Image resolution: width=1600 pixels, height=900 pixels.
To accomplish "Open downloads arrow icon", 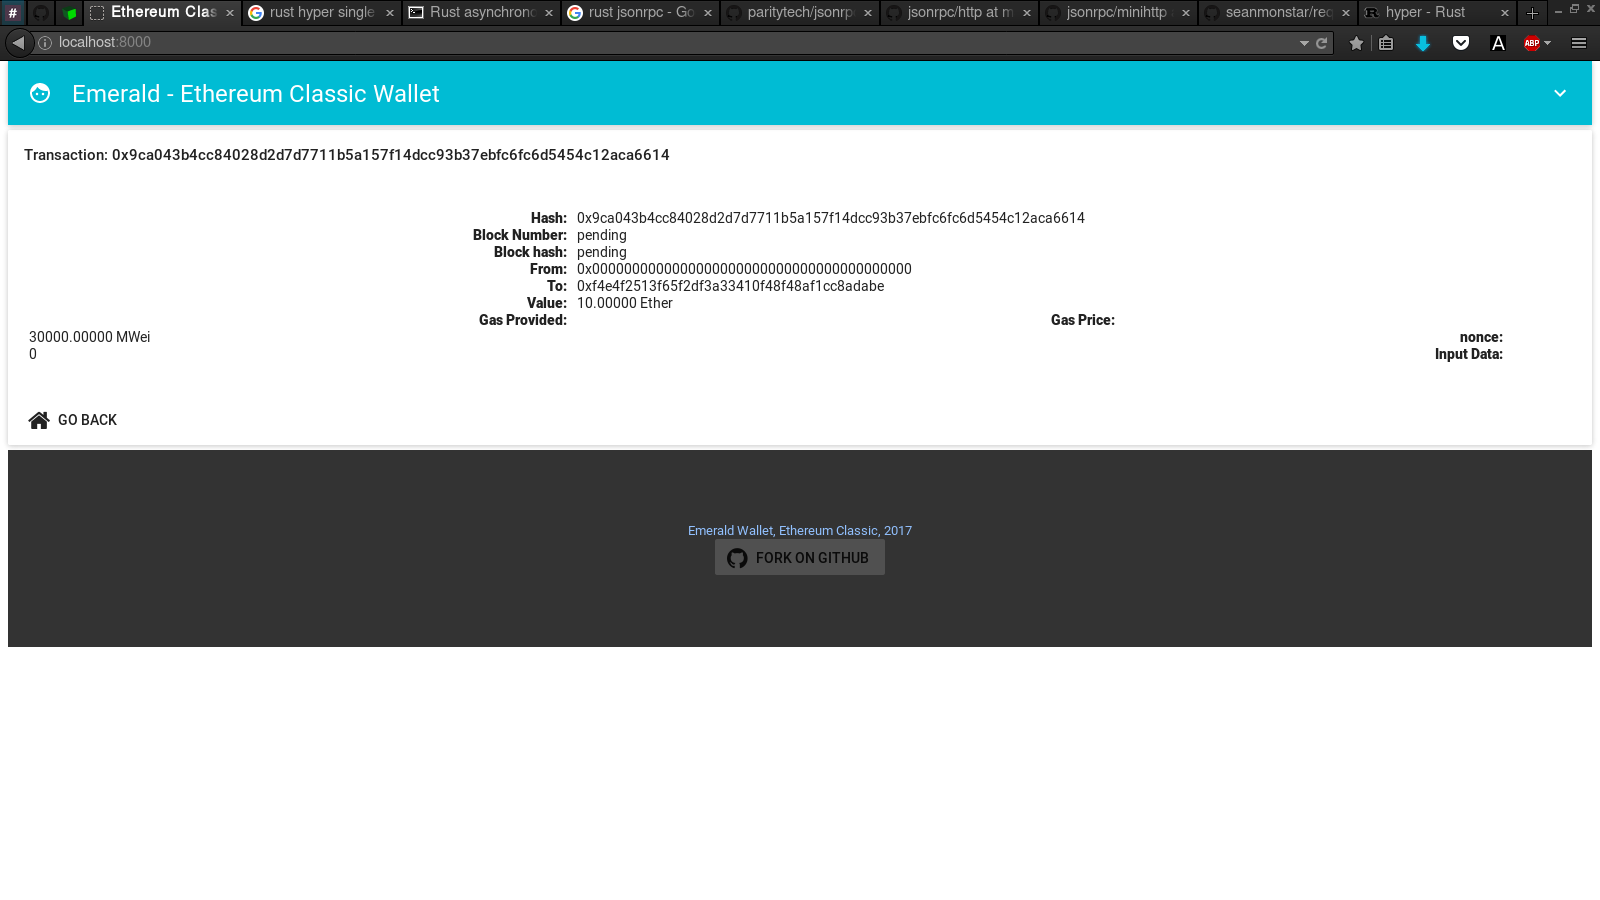I will click(1423, 43).
